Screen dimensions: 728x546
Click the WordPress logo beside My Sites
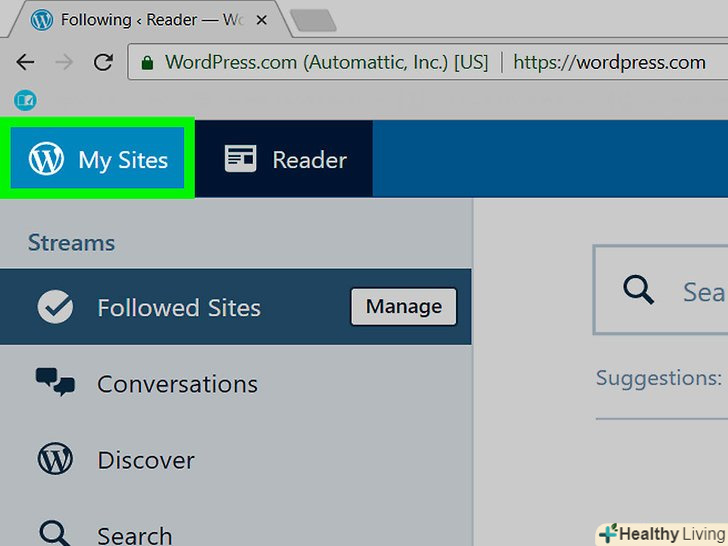coord(46,159)
